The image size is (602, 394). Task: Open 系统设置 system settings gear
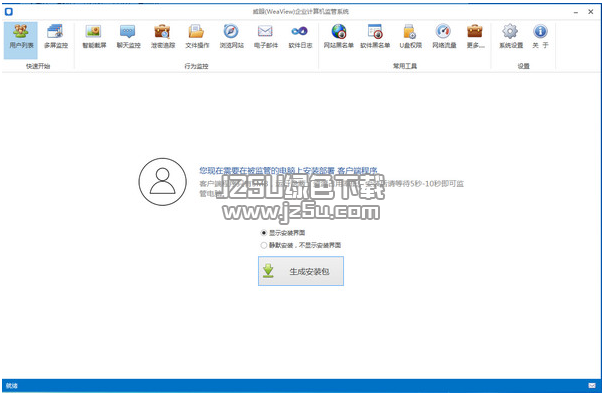tap(511, 36)
